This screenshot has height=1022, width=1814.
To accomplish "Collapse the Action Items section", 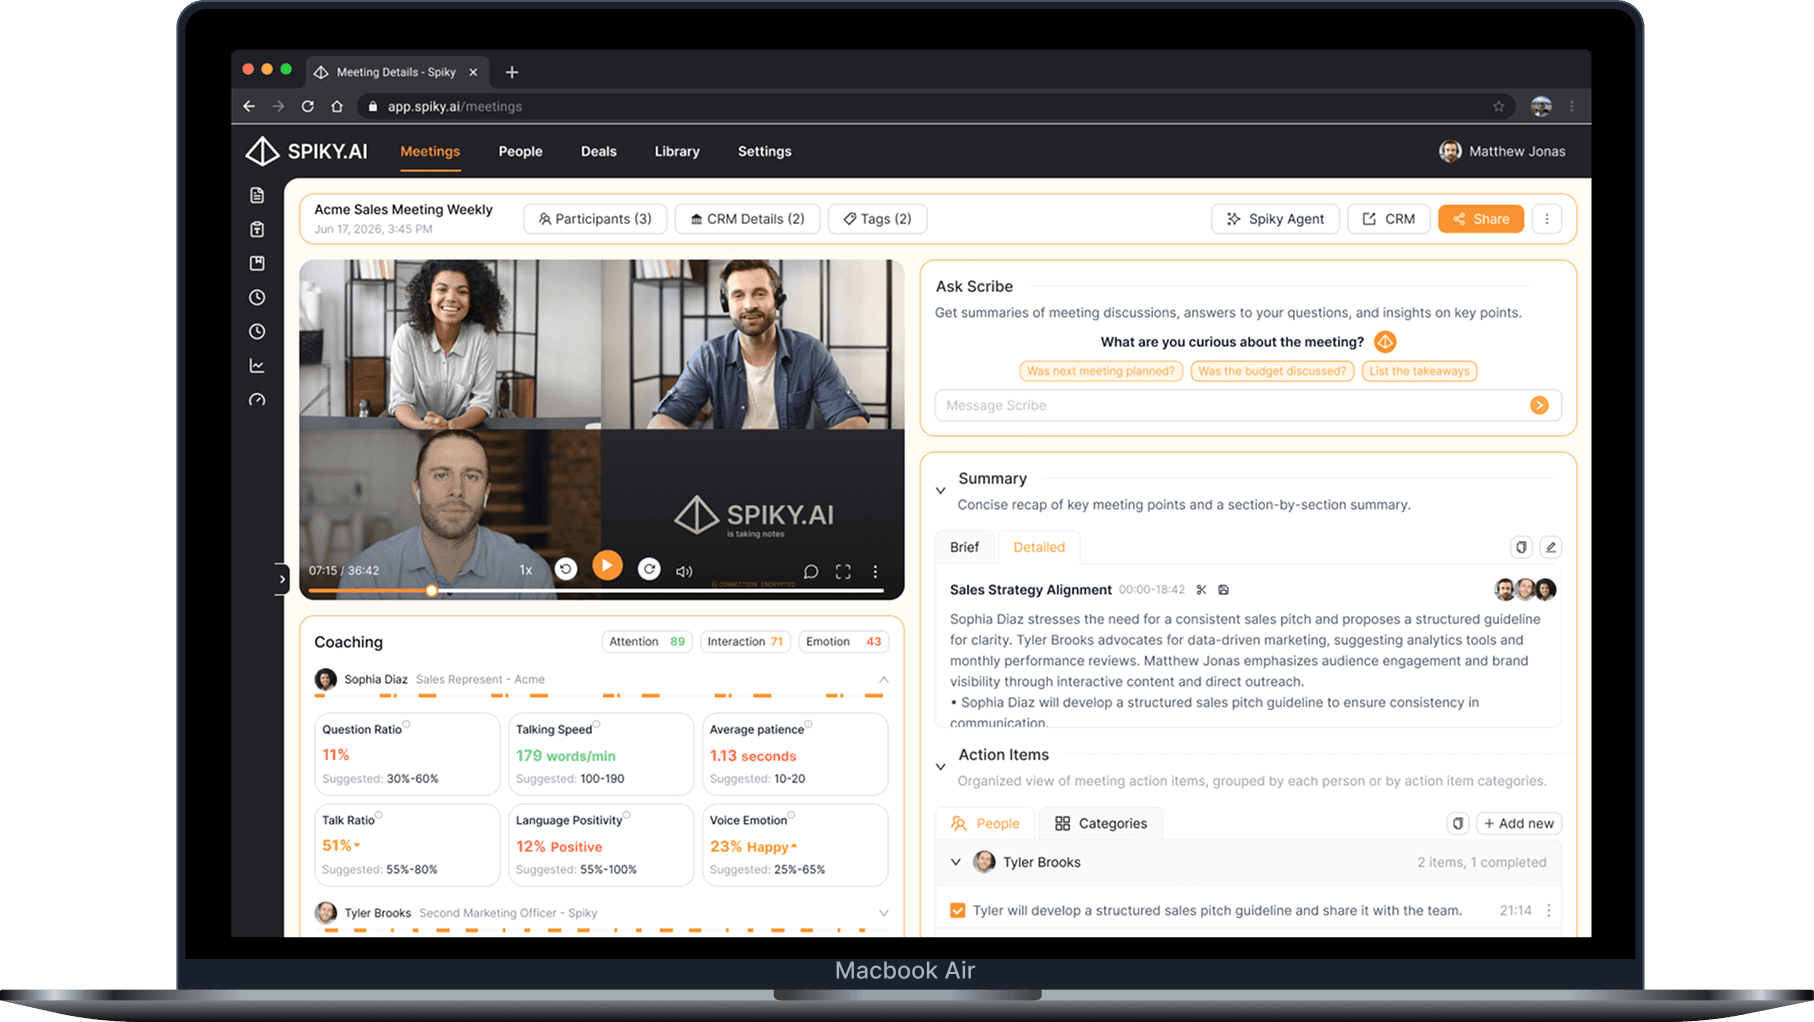I will pos(940,767).
